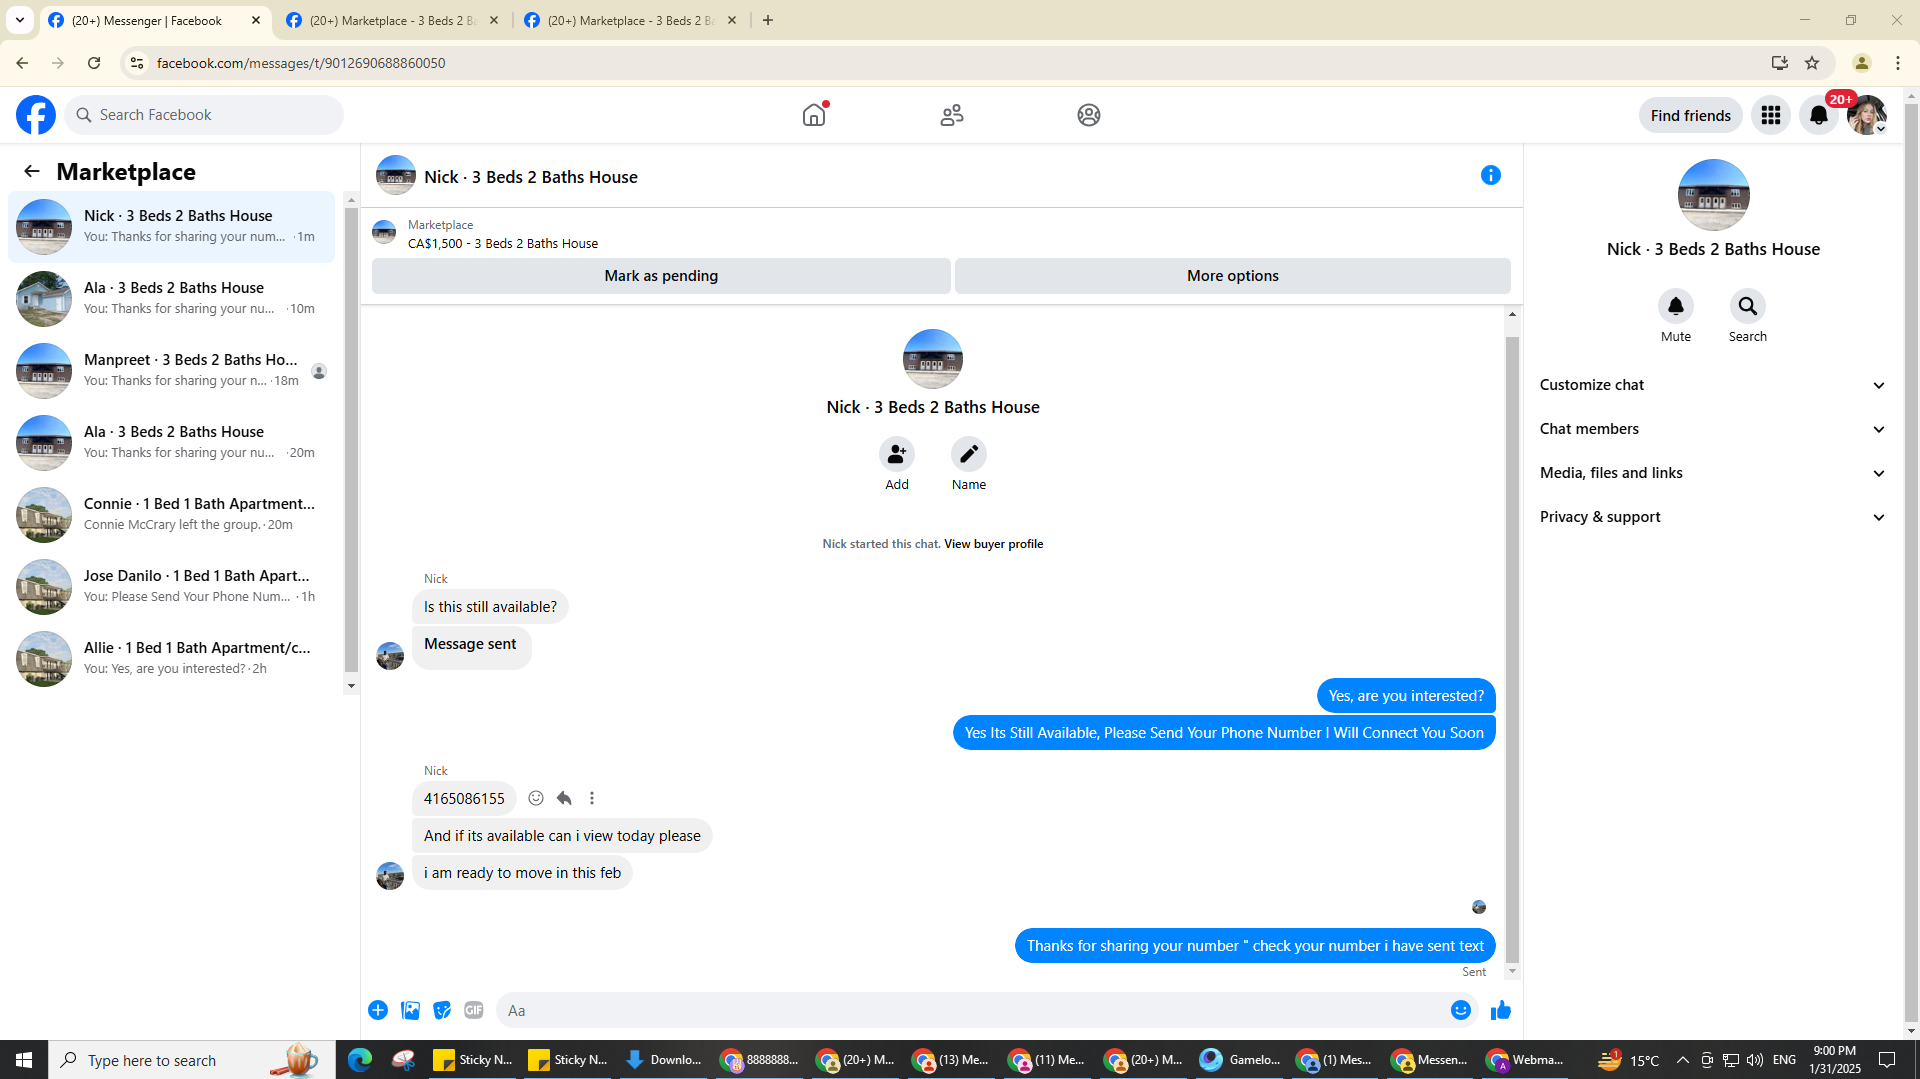The width and height of the screenshot is (1920, 1079).
Task: Open the Friends icon in top navigation
Action: pyautogui.click(x=952, y=115)
